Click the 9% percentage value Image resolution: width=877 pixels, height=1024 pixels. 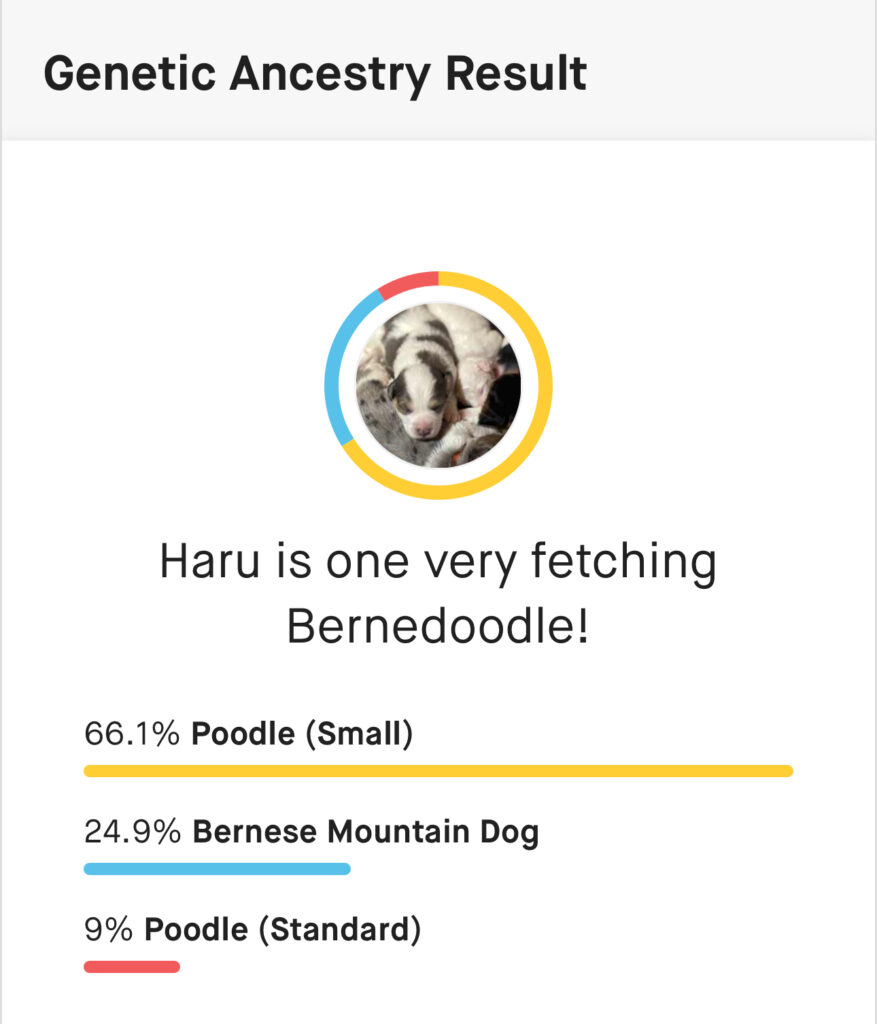(108, 930)
